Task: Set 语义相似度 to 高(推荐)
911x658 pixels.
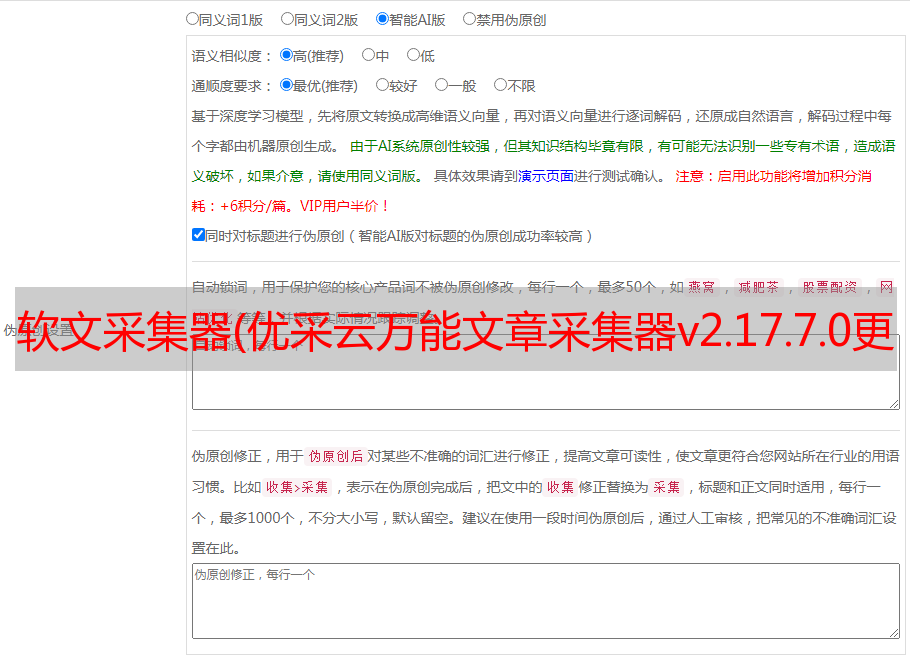Action: point(286,55)
